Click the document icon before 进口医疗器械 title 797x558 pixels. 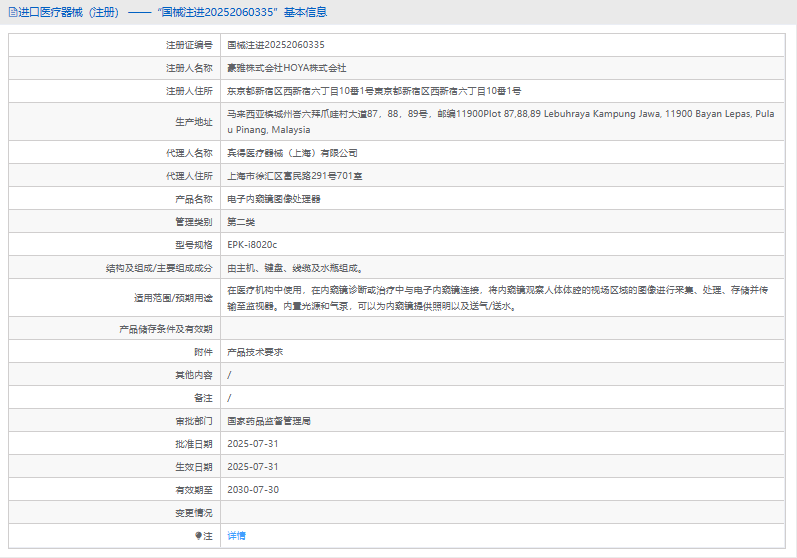pos(12,12)
